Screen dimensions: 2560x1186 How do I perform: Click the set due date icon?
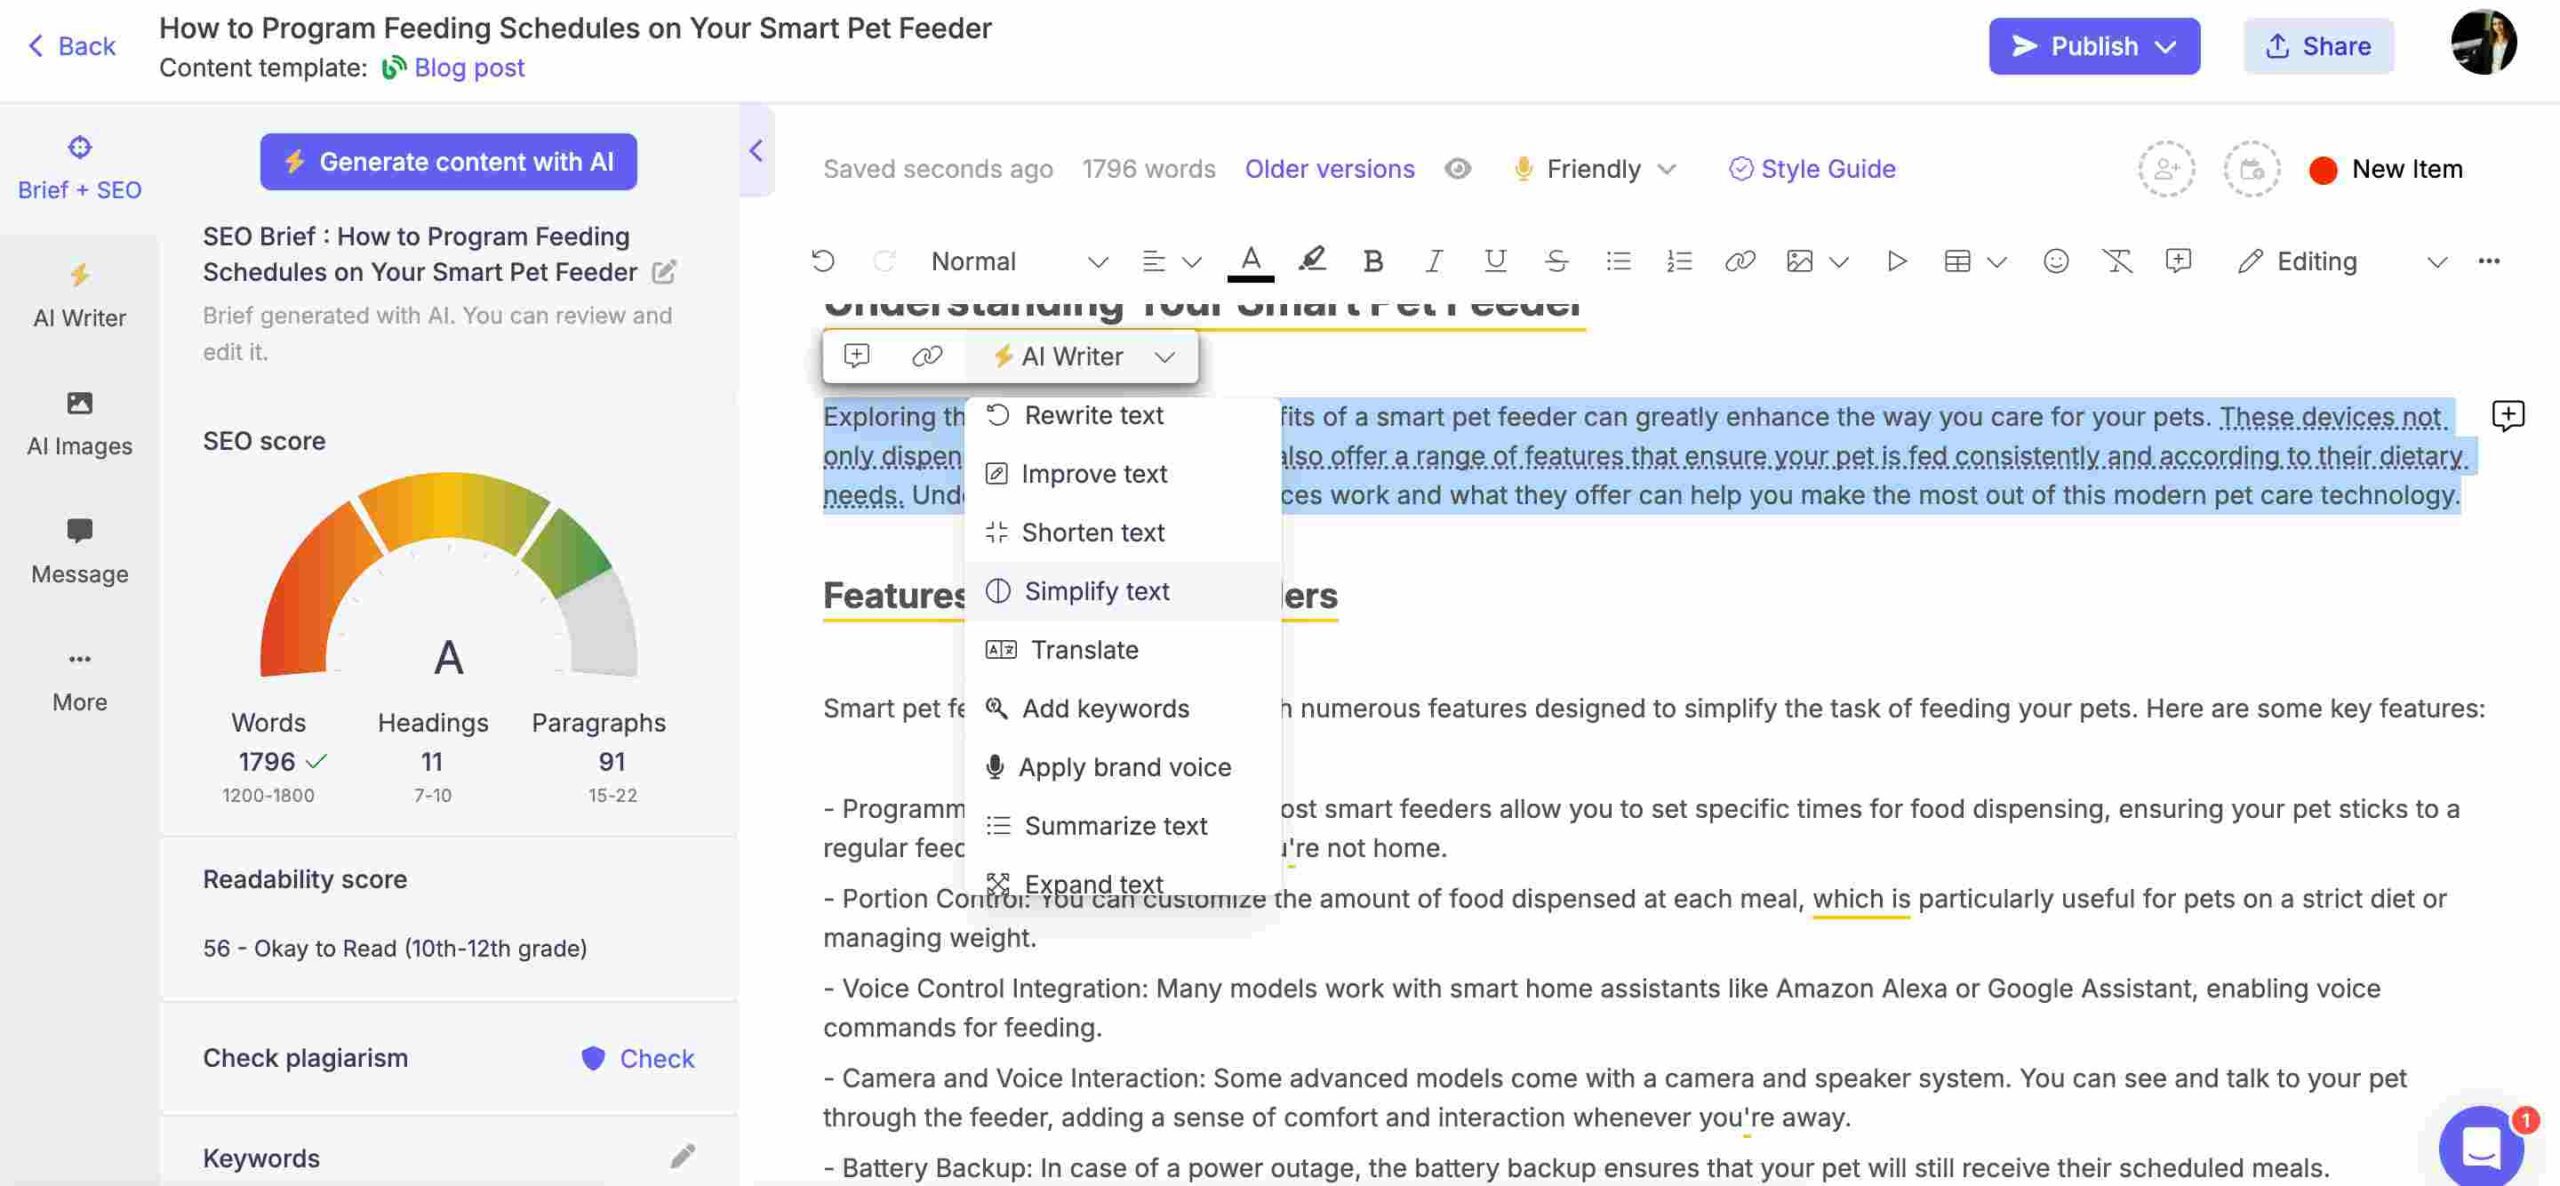[x=2251, y=168]
